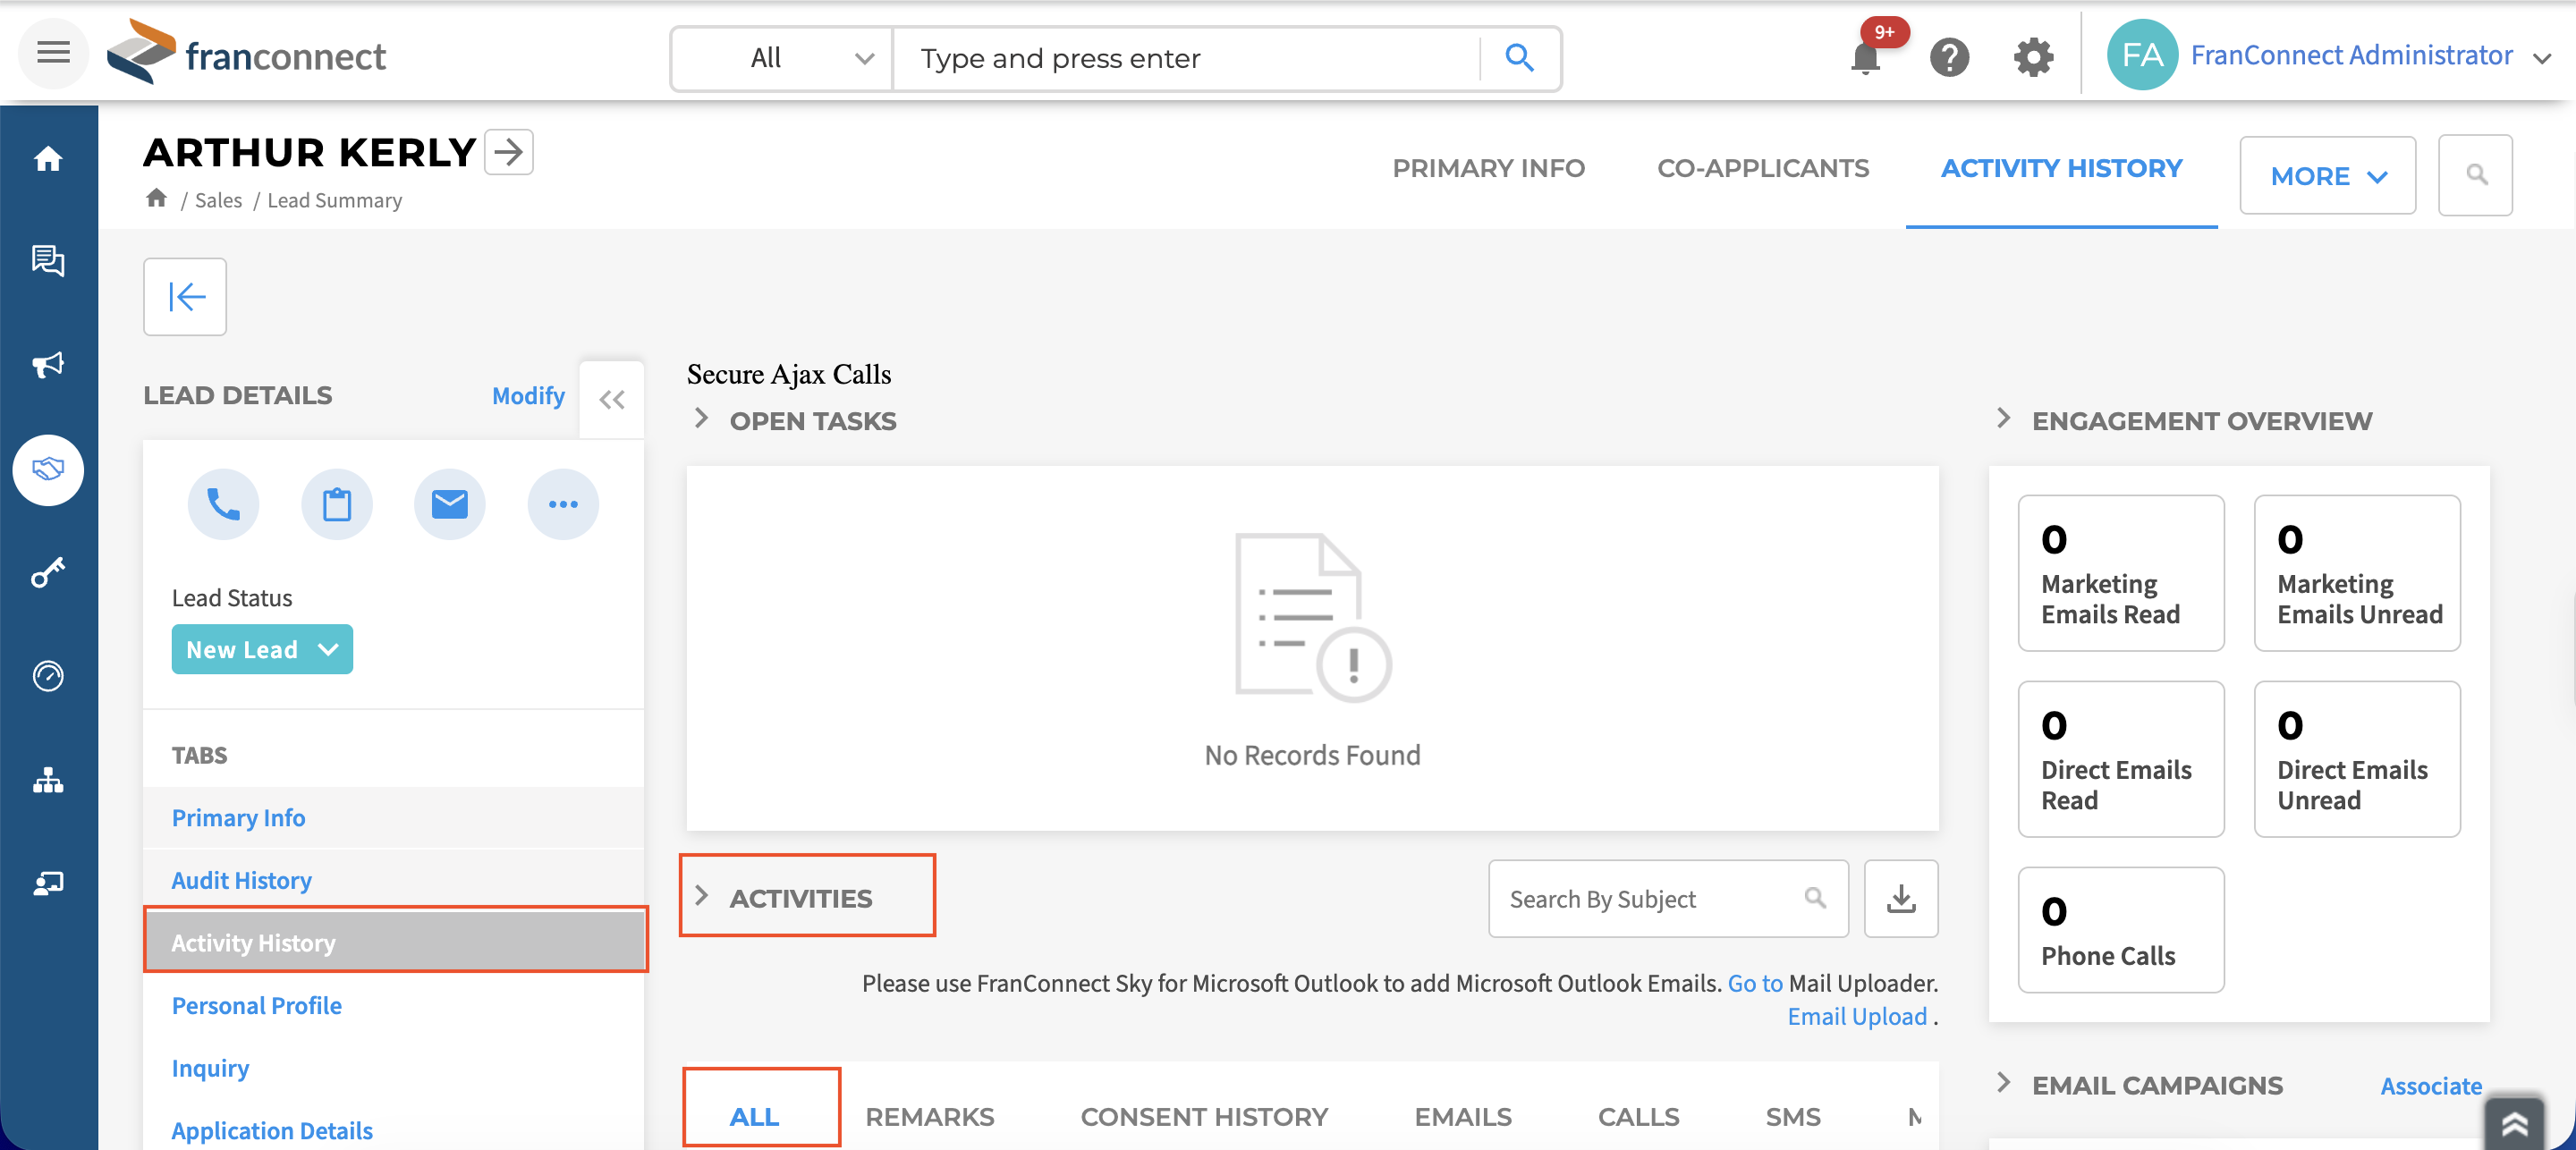
Task: View the Calls activities tab
Action: tap(1638, 1117)
